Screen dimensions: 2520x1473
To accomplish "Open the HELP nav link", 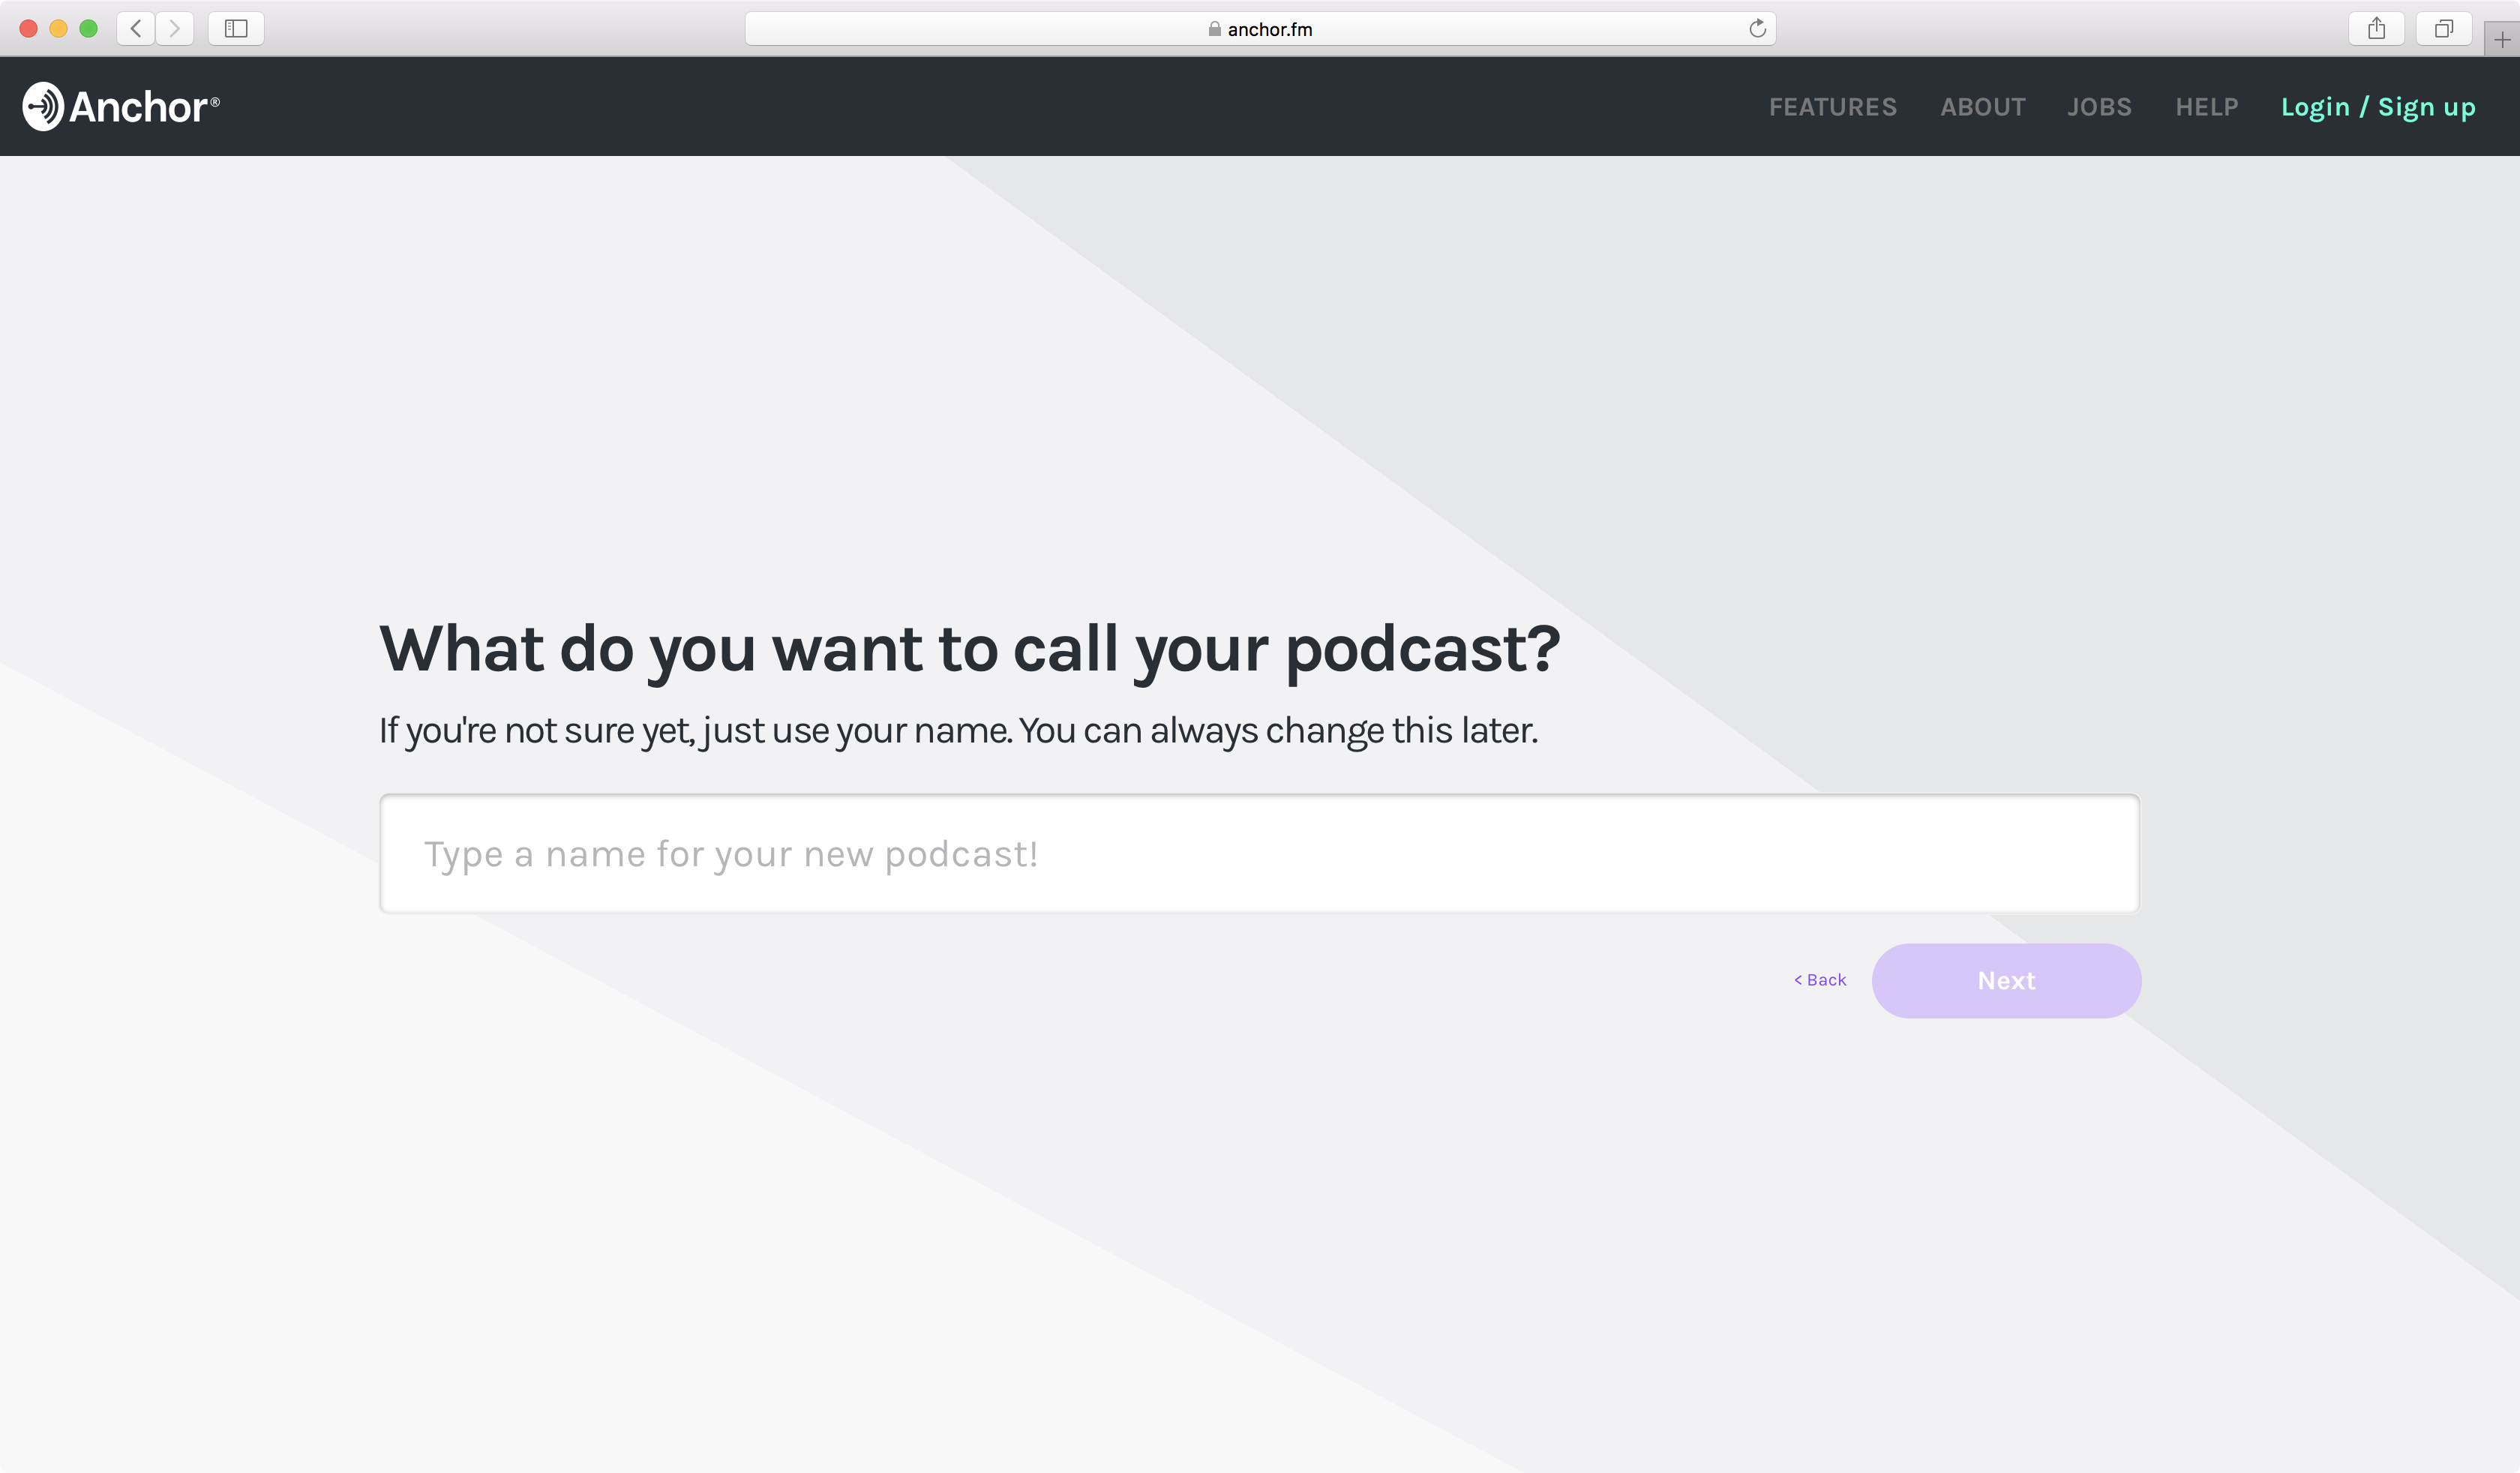I will 2206,107.
